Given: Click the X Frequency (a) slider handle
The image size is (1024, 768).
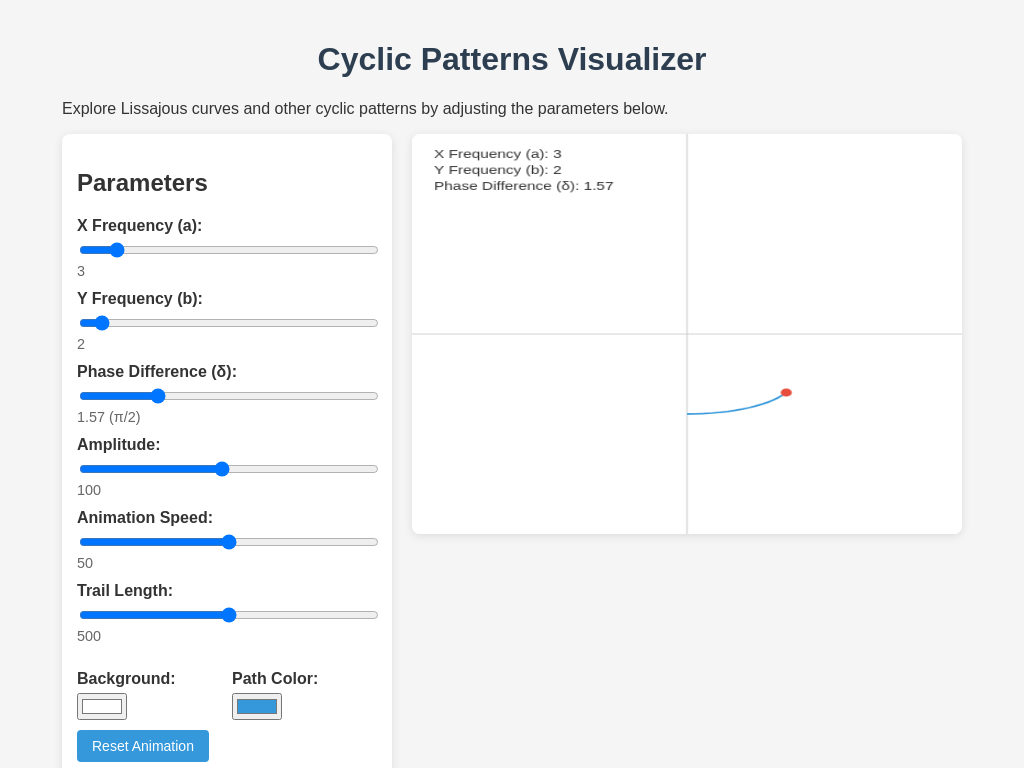Looking at the screenshot, I should pyautogui.click(x=116, y=250).
